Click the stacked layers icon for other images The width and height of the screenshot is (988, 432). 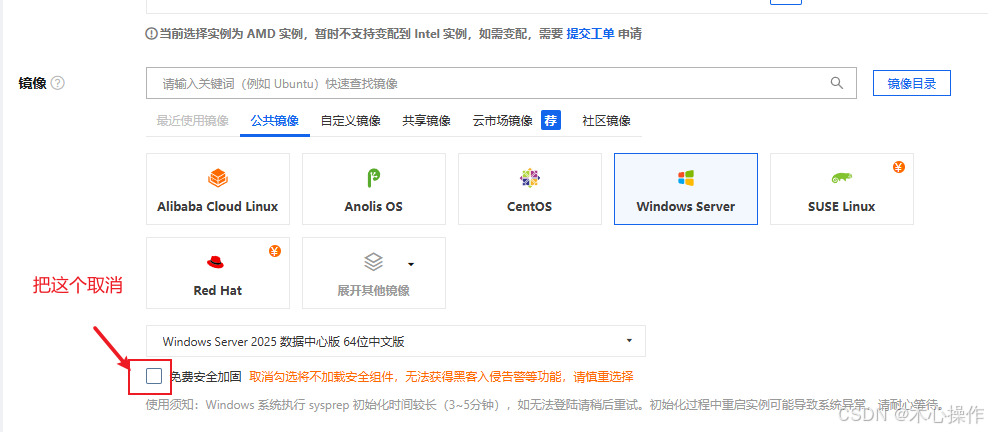tap(374, 262)
